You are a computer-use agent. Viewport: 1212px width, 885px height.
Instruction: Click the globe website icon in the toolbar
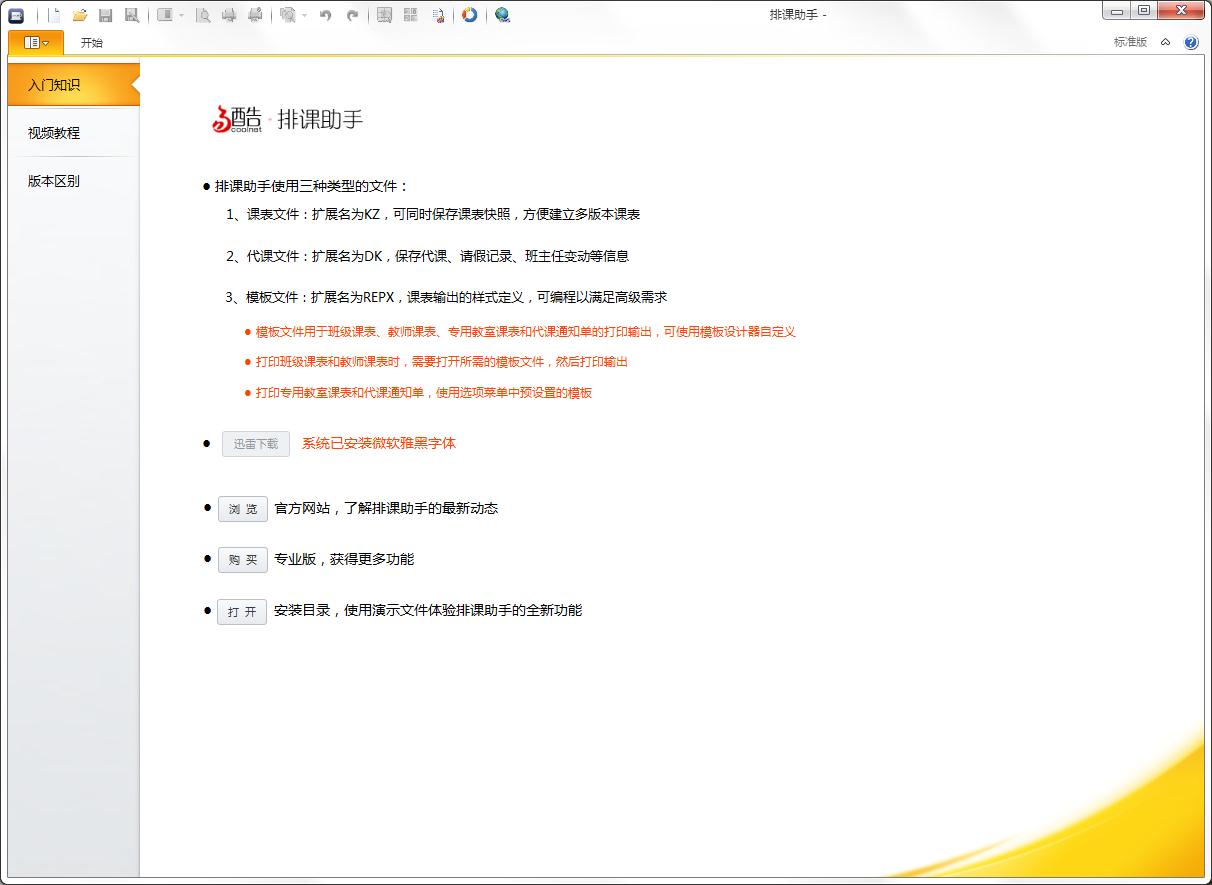coord(502,15)
